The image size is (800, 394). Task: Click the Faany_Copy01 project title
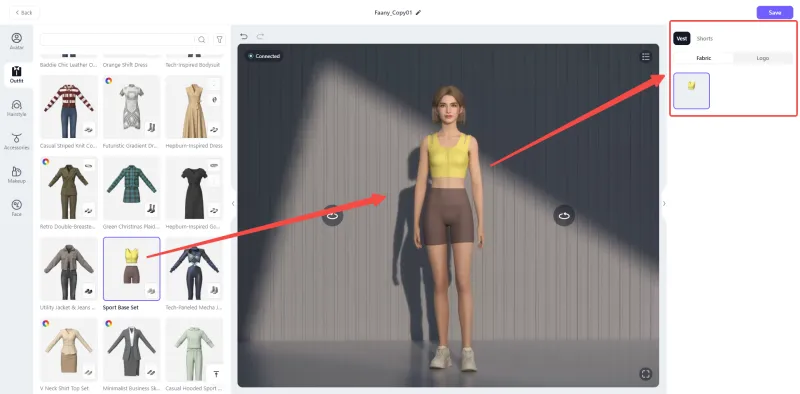pos(393,13)
